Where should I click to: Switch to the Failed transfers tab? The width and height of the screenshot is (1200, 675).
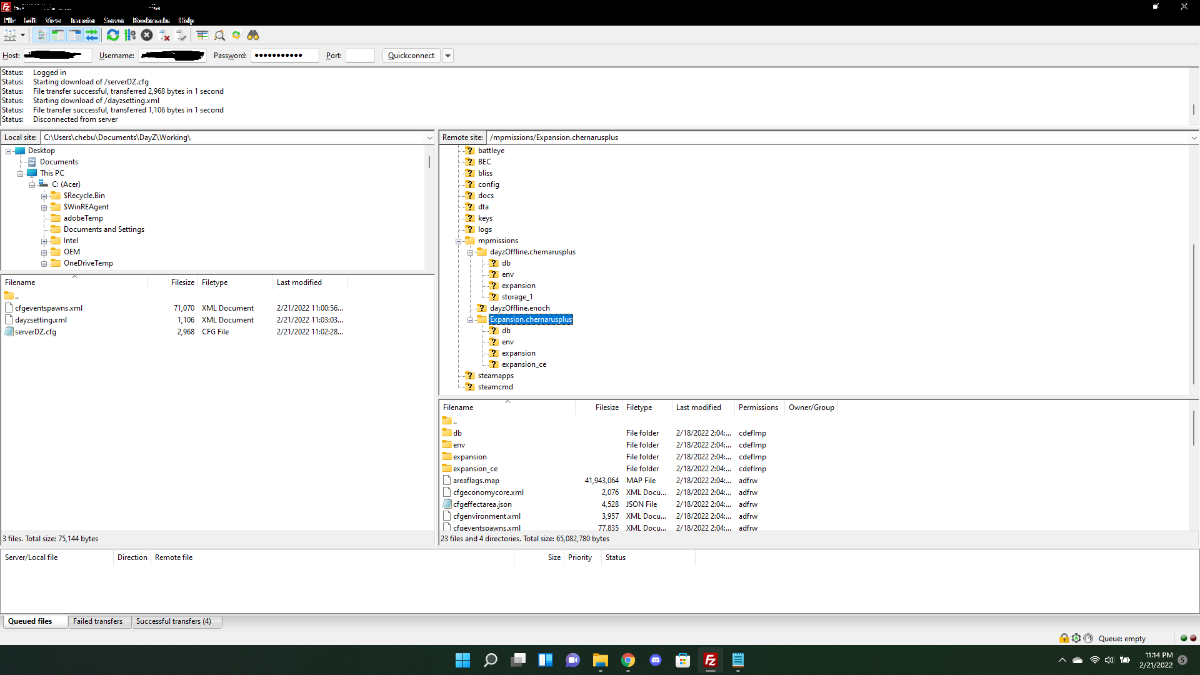tap(98, 621)
